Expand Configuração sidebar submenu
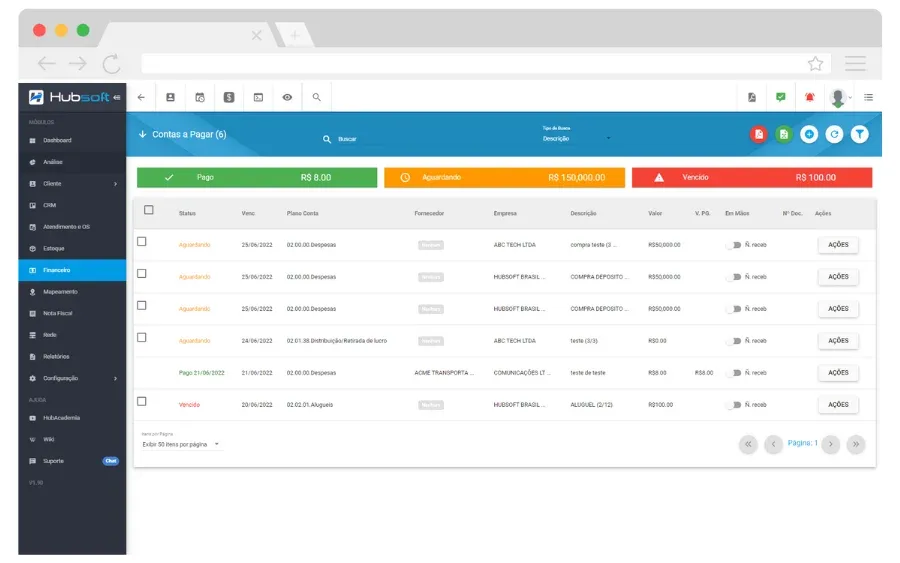 [72, 379]
